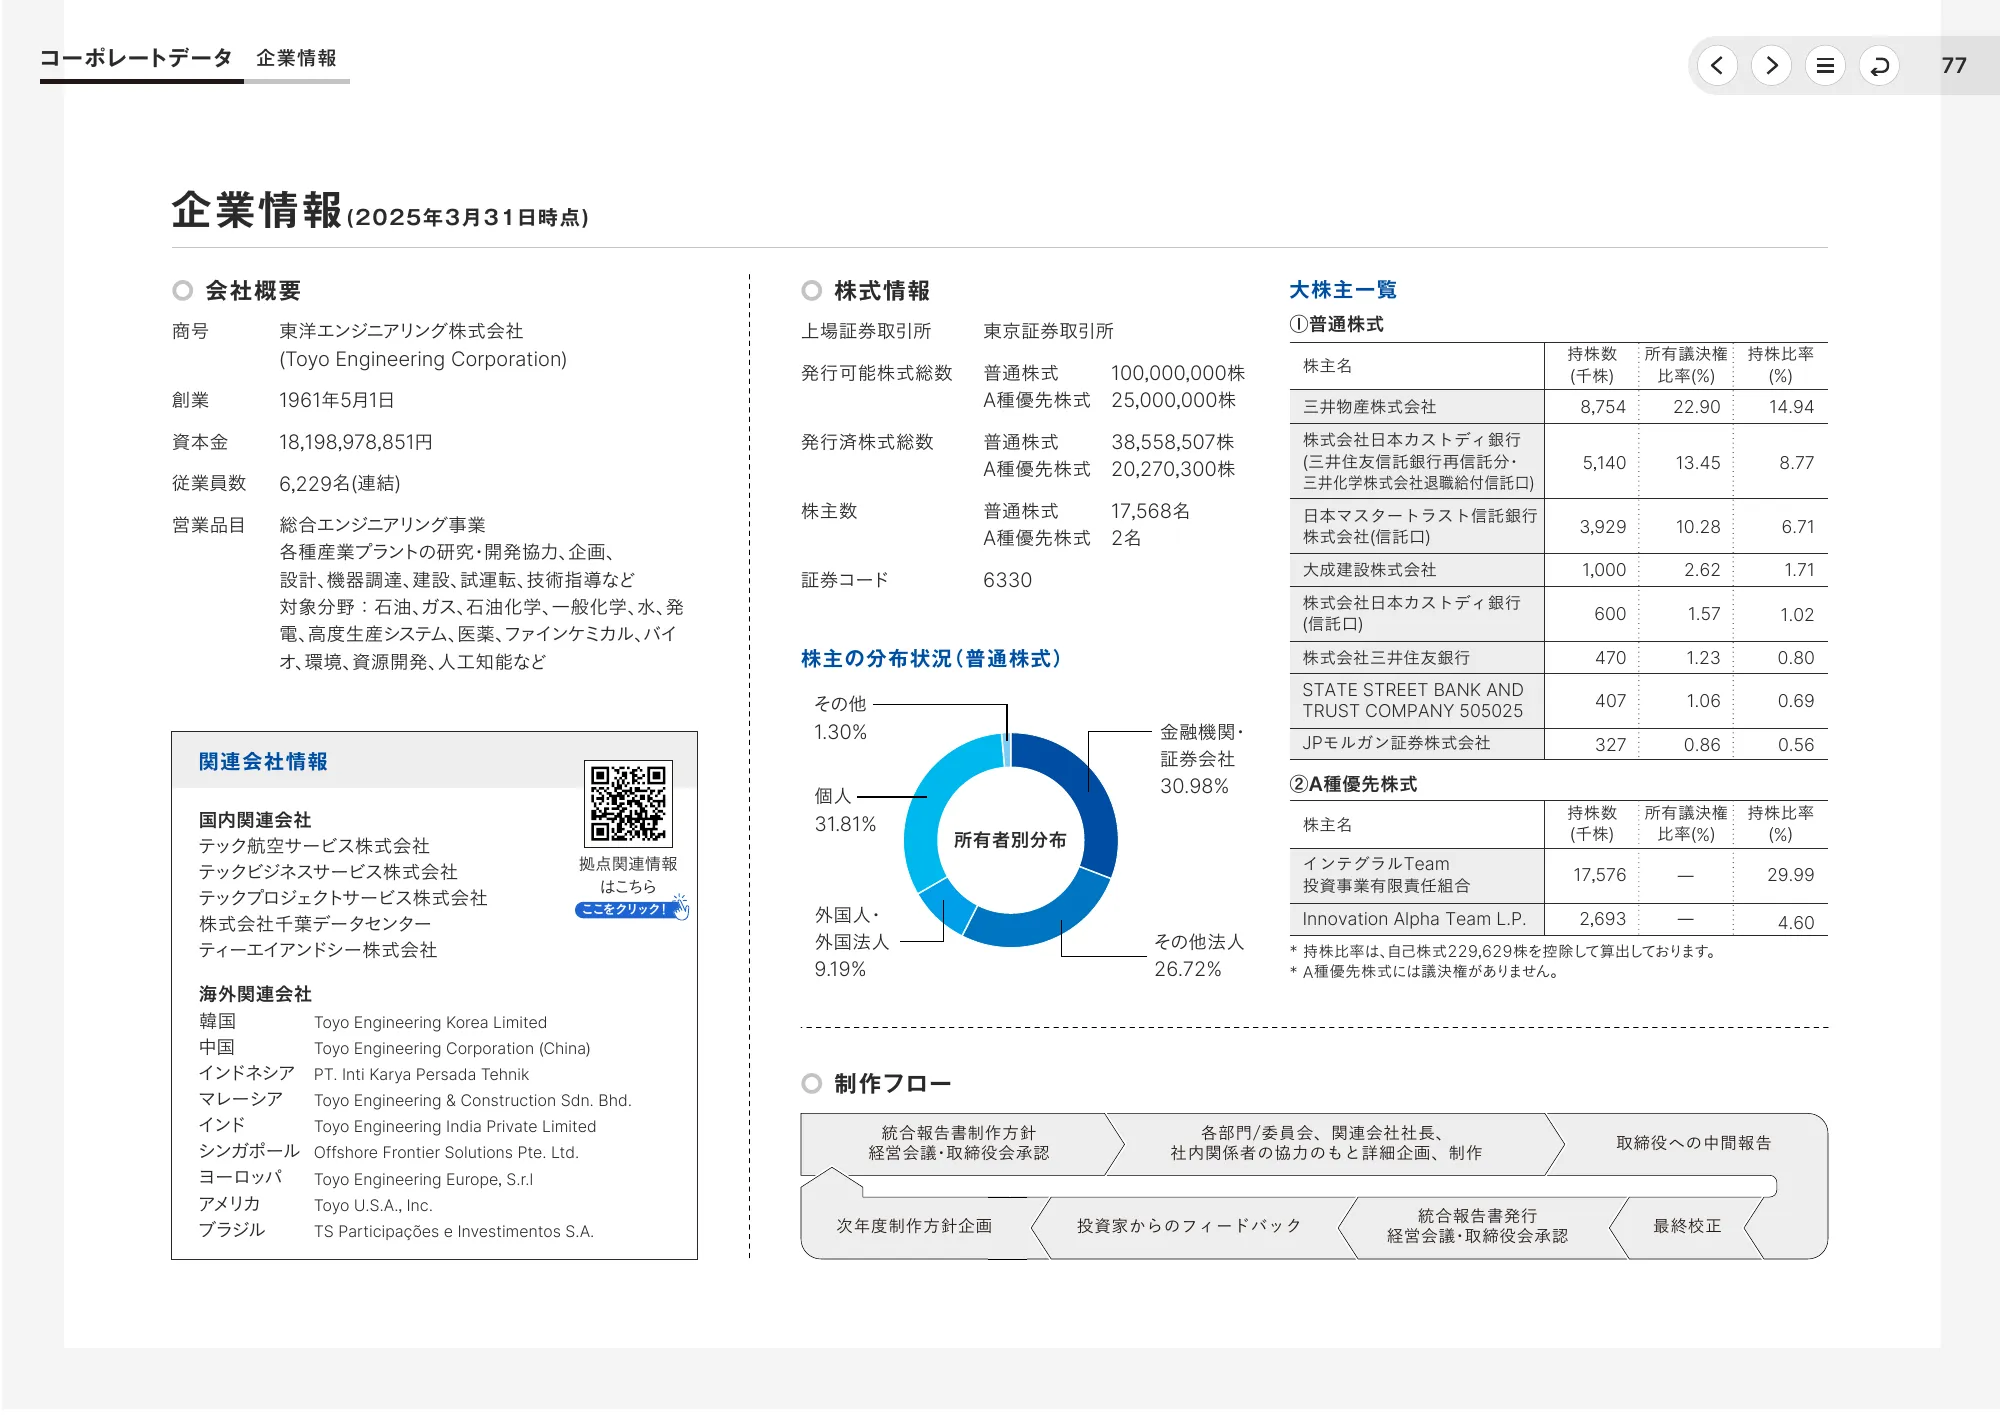The height and width of the screenshot is (1415, 2000).
Task: Click the ここをクリック! link button
Action: point(625,910)
